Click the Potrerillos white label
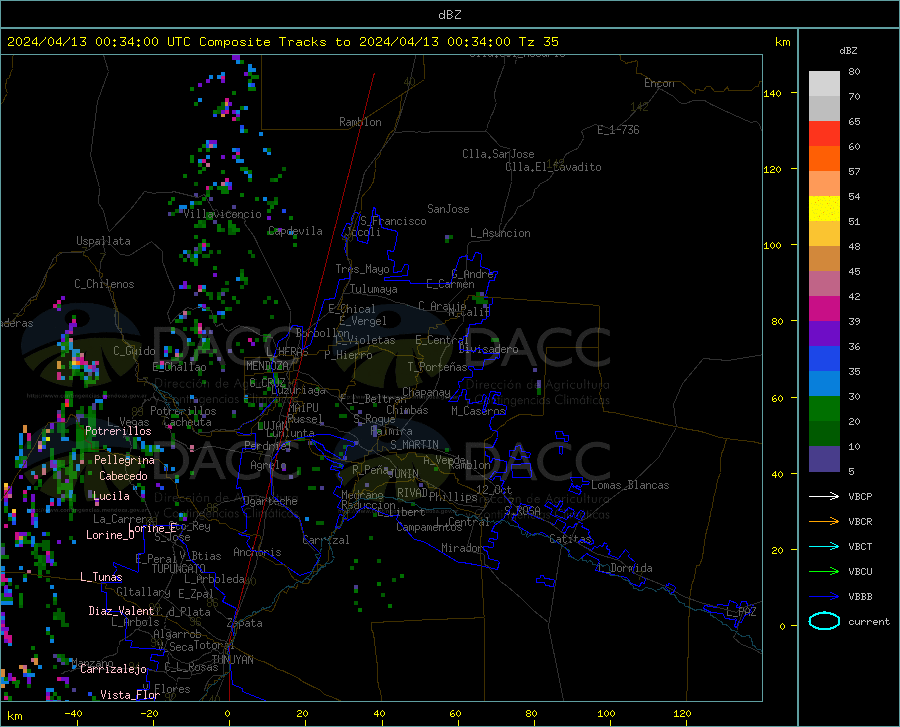900x727 pixels. (118, 431)
